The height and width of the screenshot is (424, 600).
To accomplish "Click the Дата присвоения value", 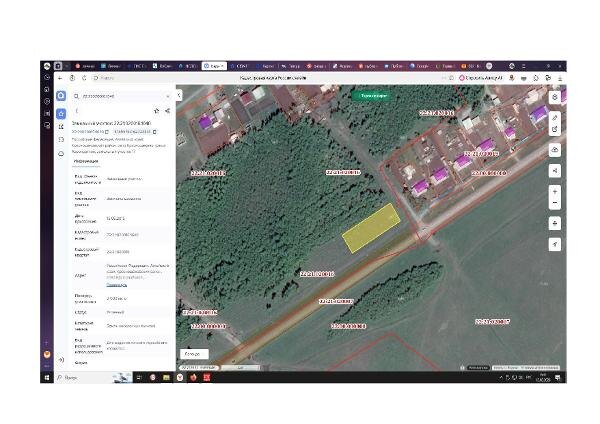I will point(115,218).
